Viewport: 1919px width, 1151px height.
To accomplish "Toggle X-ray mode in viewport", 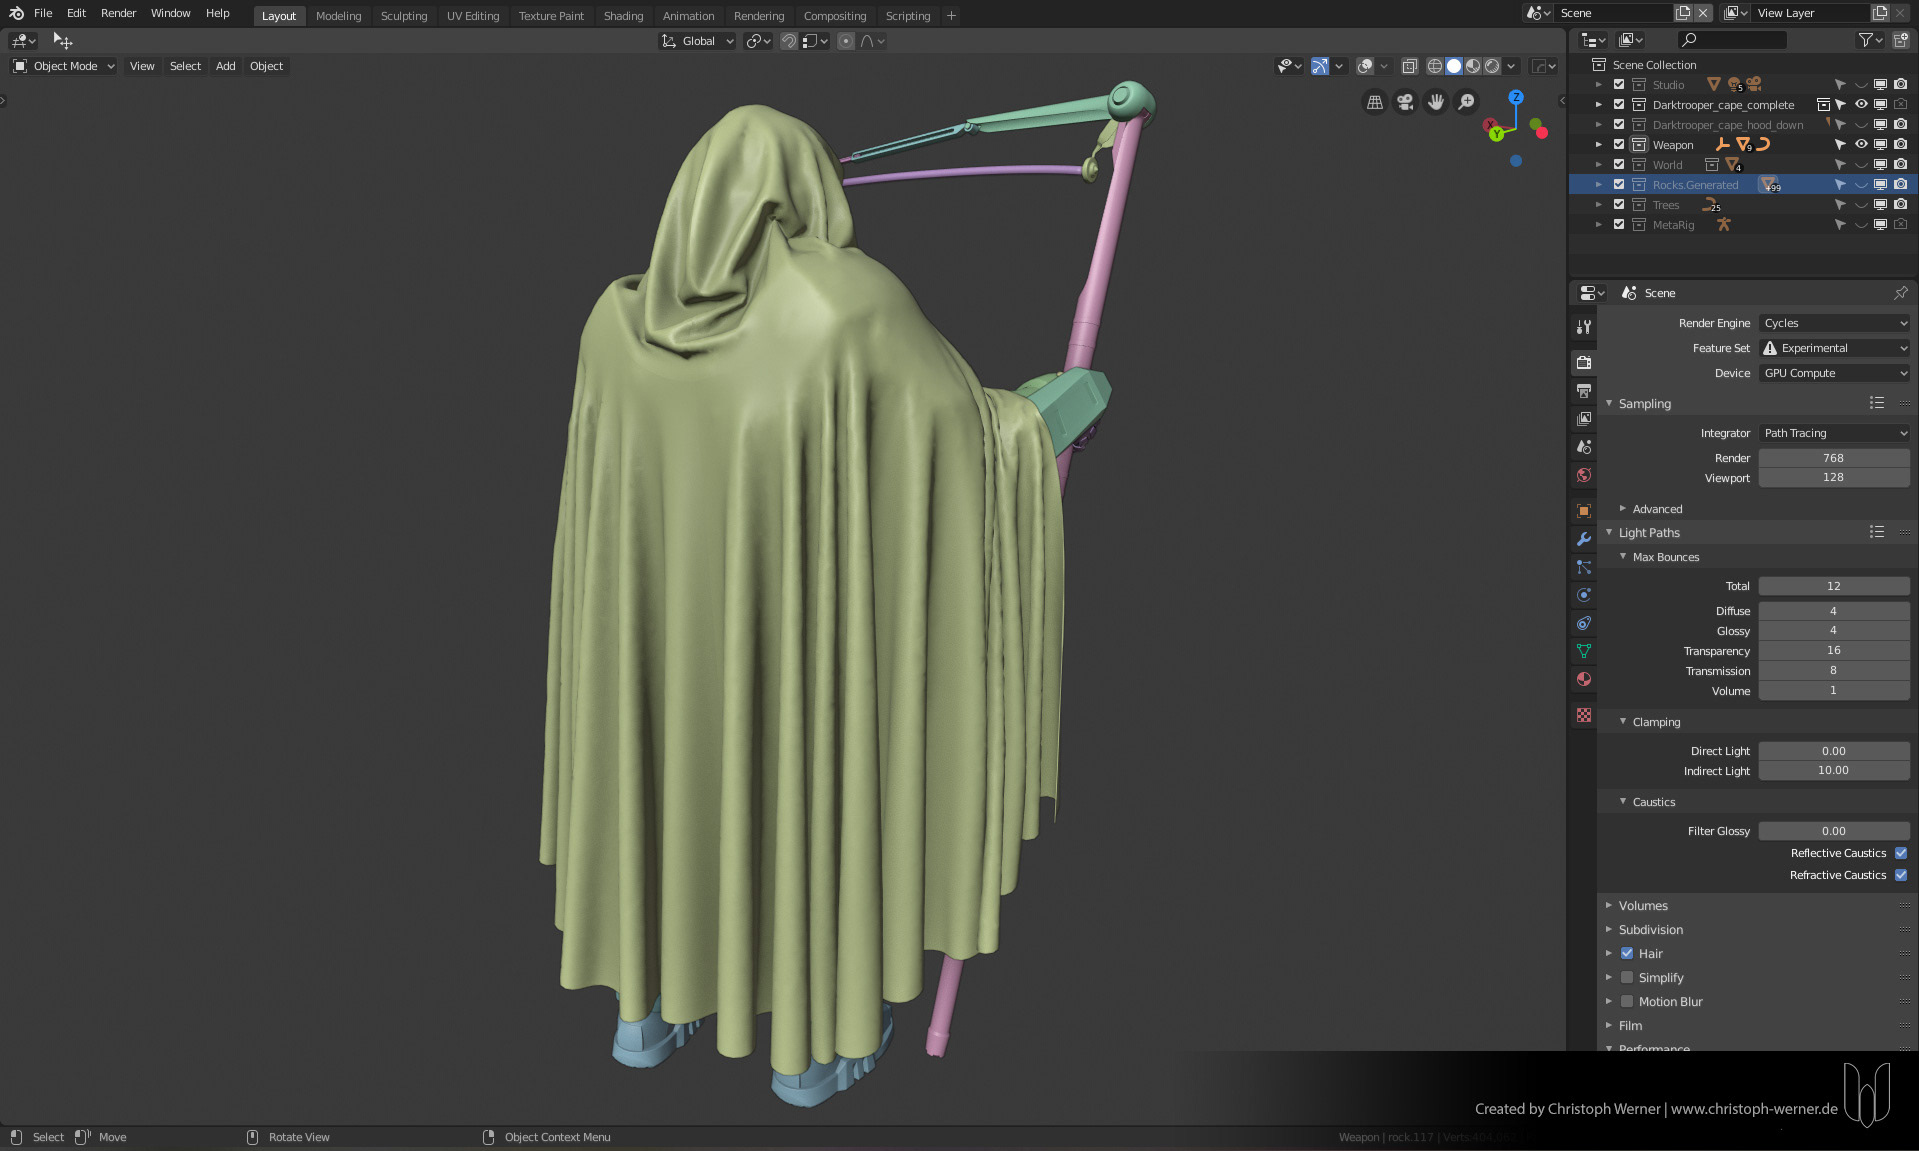I will tap(1409, 66).
